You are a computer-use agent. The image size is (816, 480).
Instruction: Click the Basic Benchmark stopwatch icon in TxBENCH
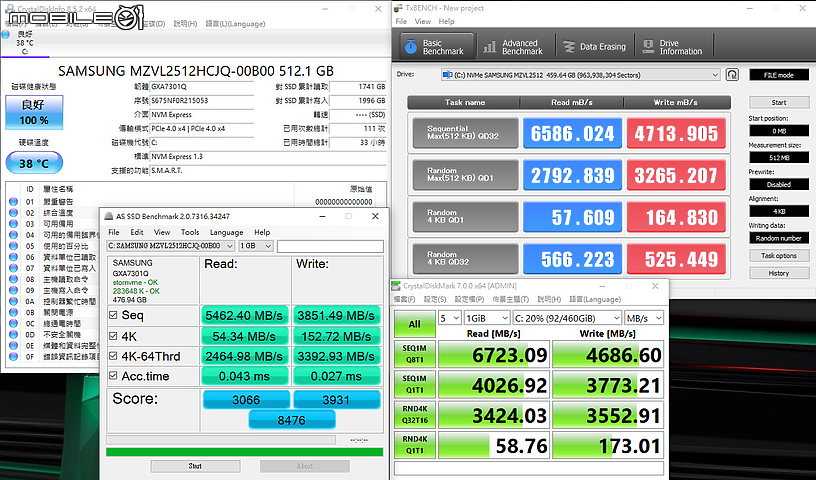(x=411, y=47)
